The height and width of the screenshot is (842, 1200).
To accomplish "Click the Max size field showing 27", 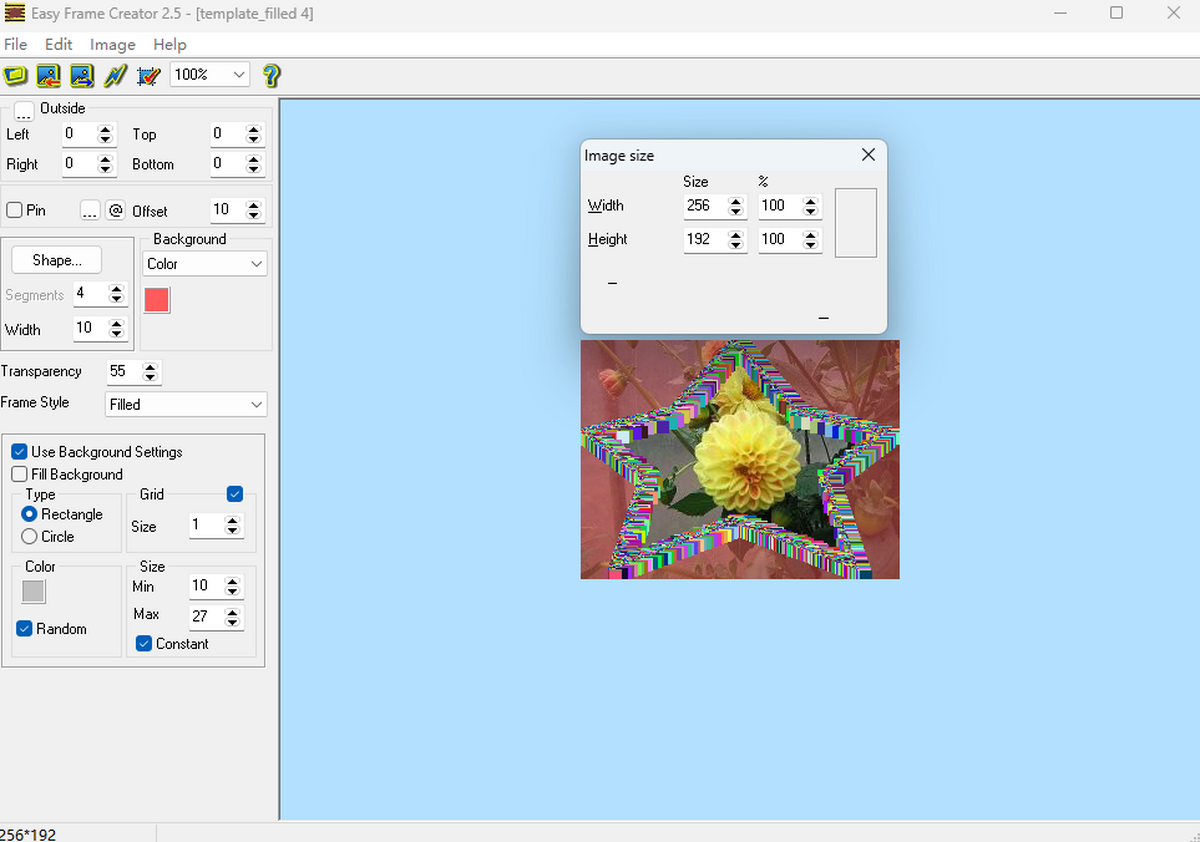I will [206, 617].
